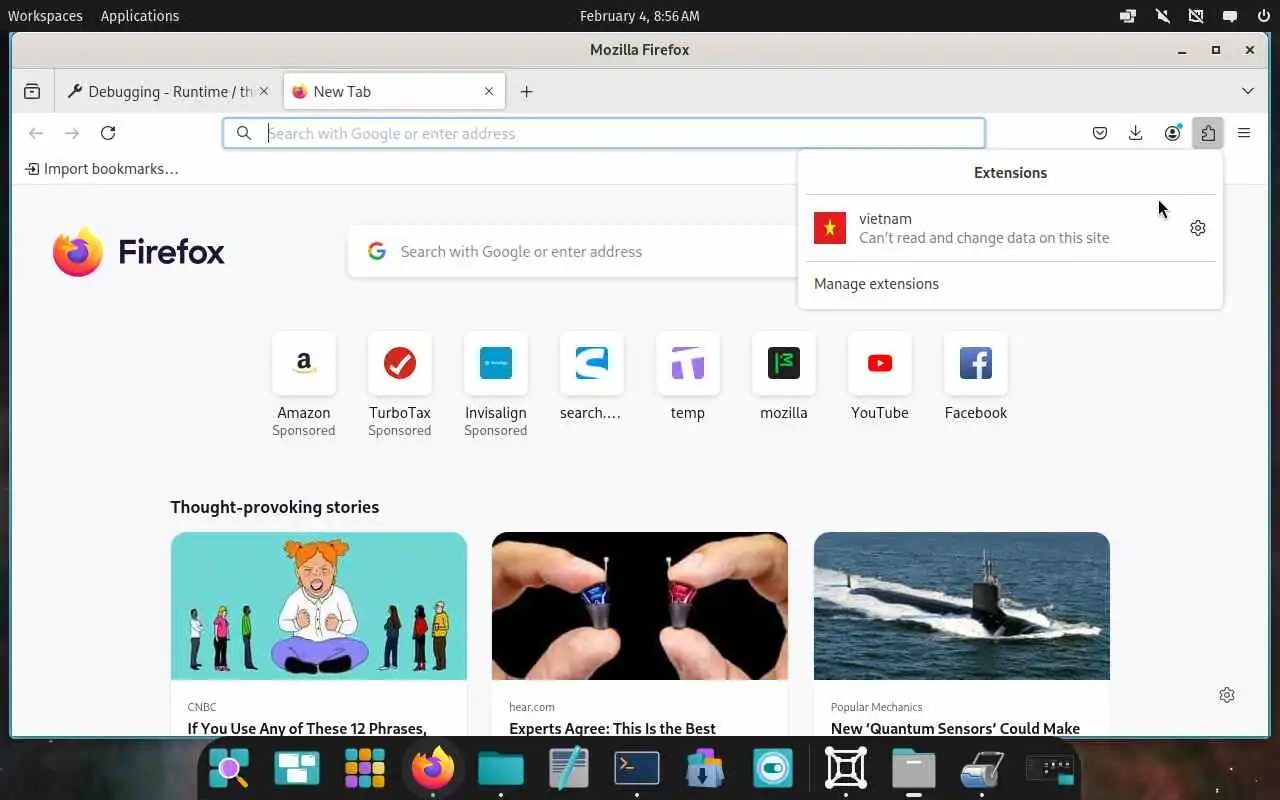This screenshot has height=800, width=1280.
Task: Toggle the Extensions puzzle-piece button
Action: pyautogui.click(x=1208, y=133)
